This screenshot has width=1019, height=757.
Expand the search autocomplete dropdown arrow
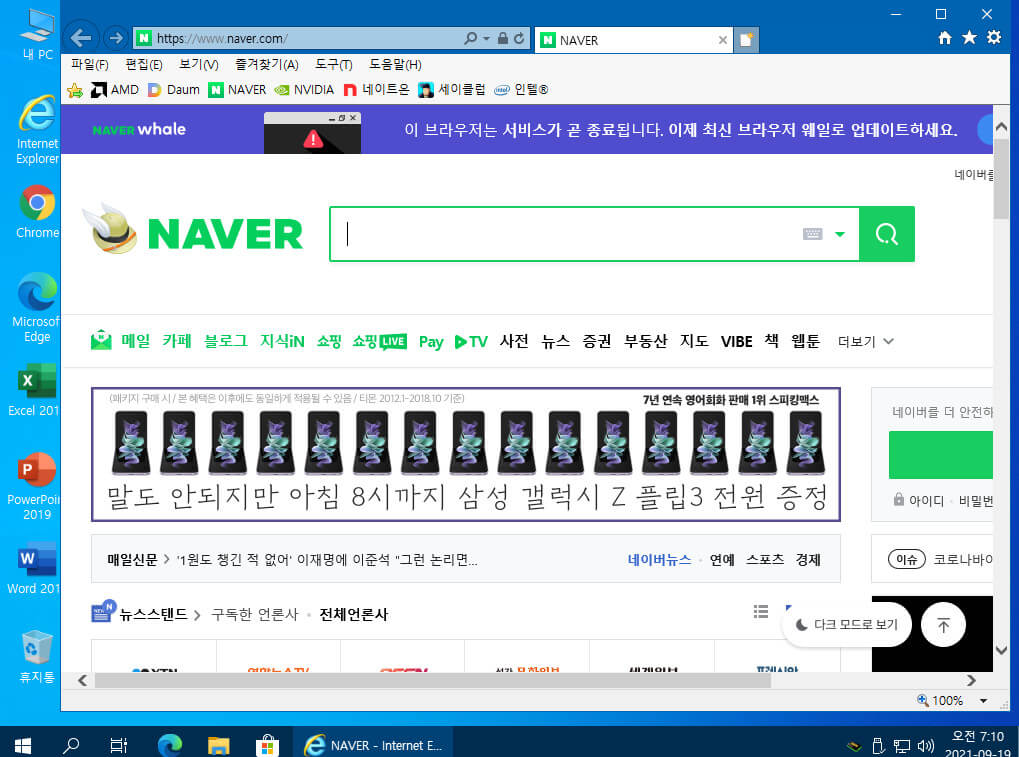[840, 235]
